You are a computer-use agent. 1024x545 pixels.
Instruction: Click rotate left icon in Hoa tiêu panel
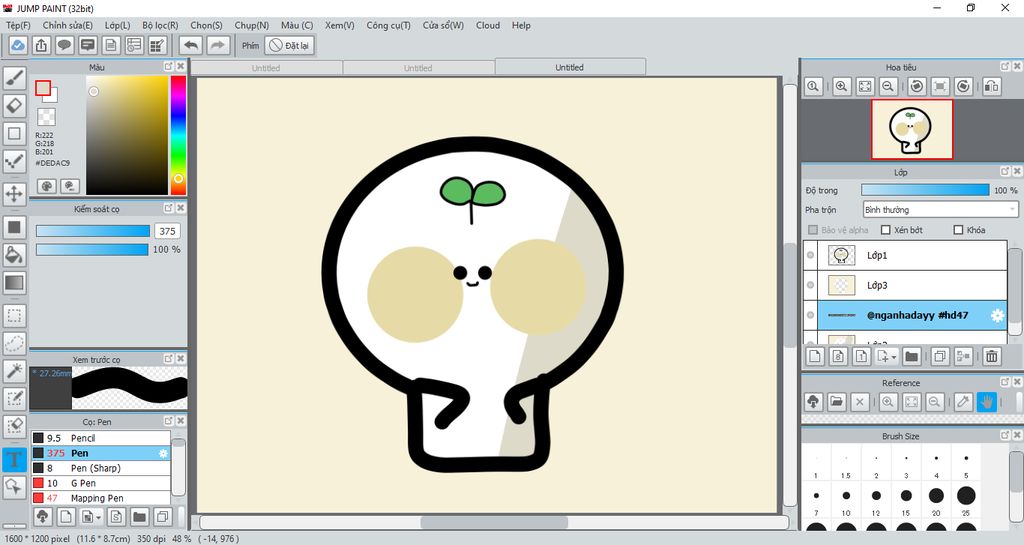(x=916, y=86)
